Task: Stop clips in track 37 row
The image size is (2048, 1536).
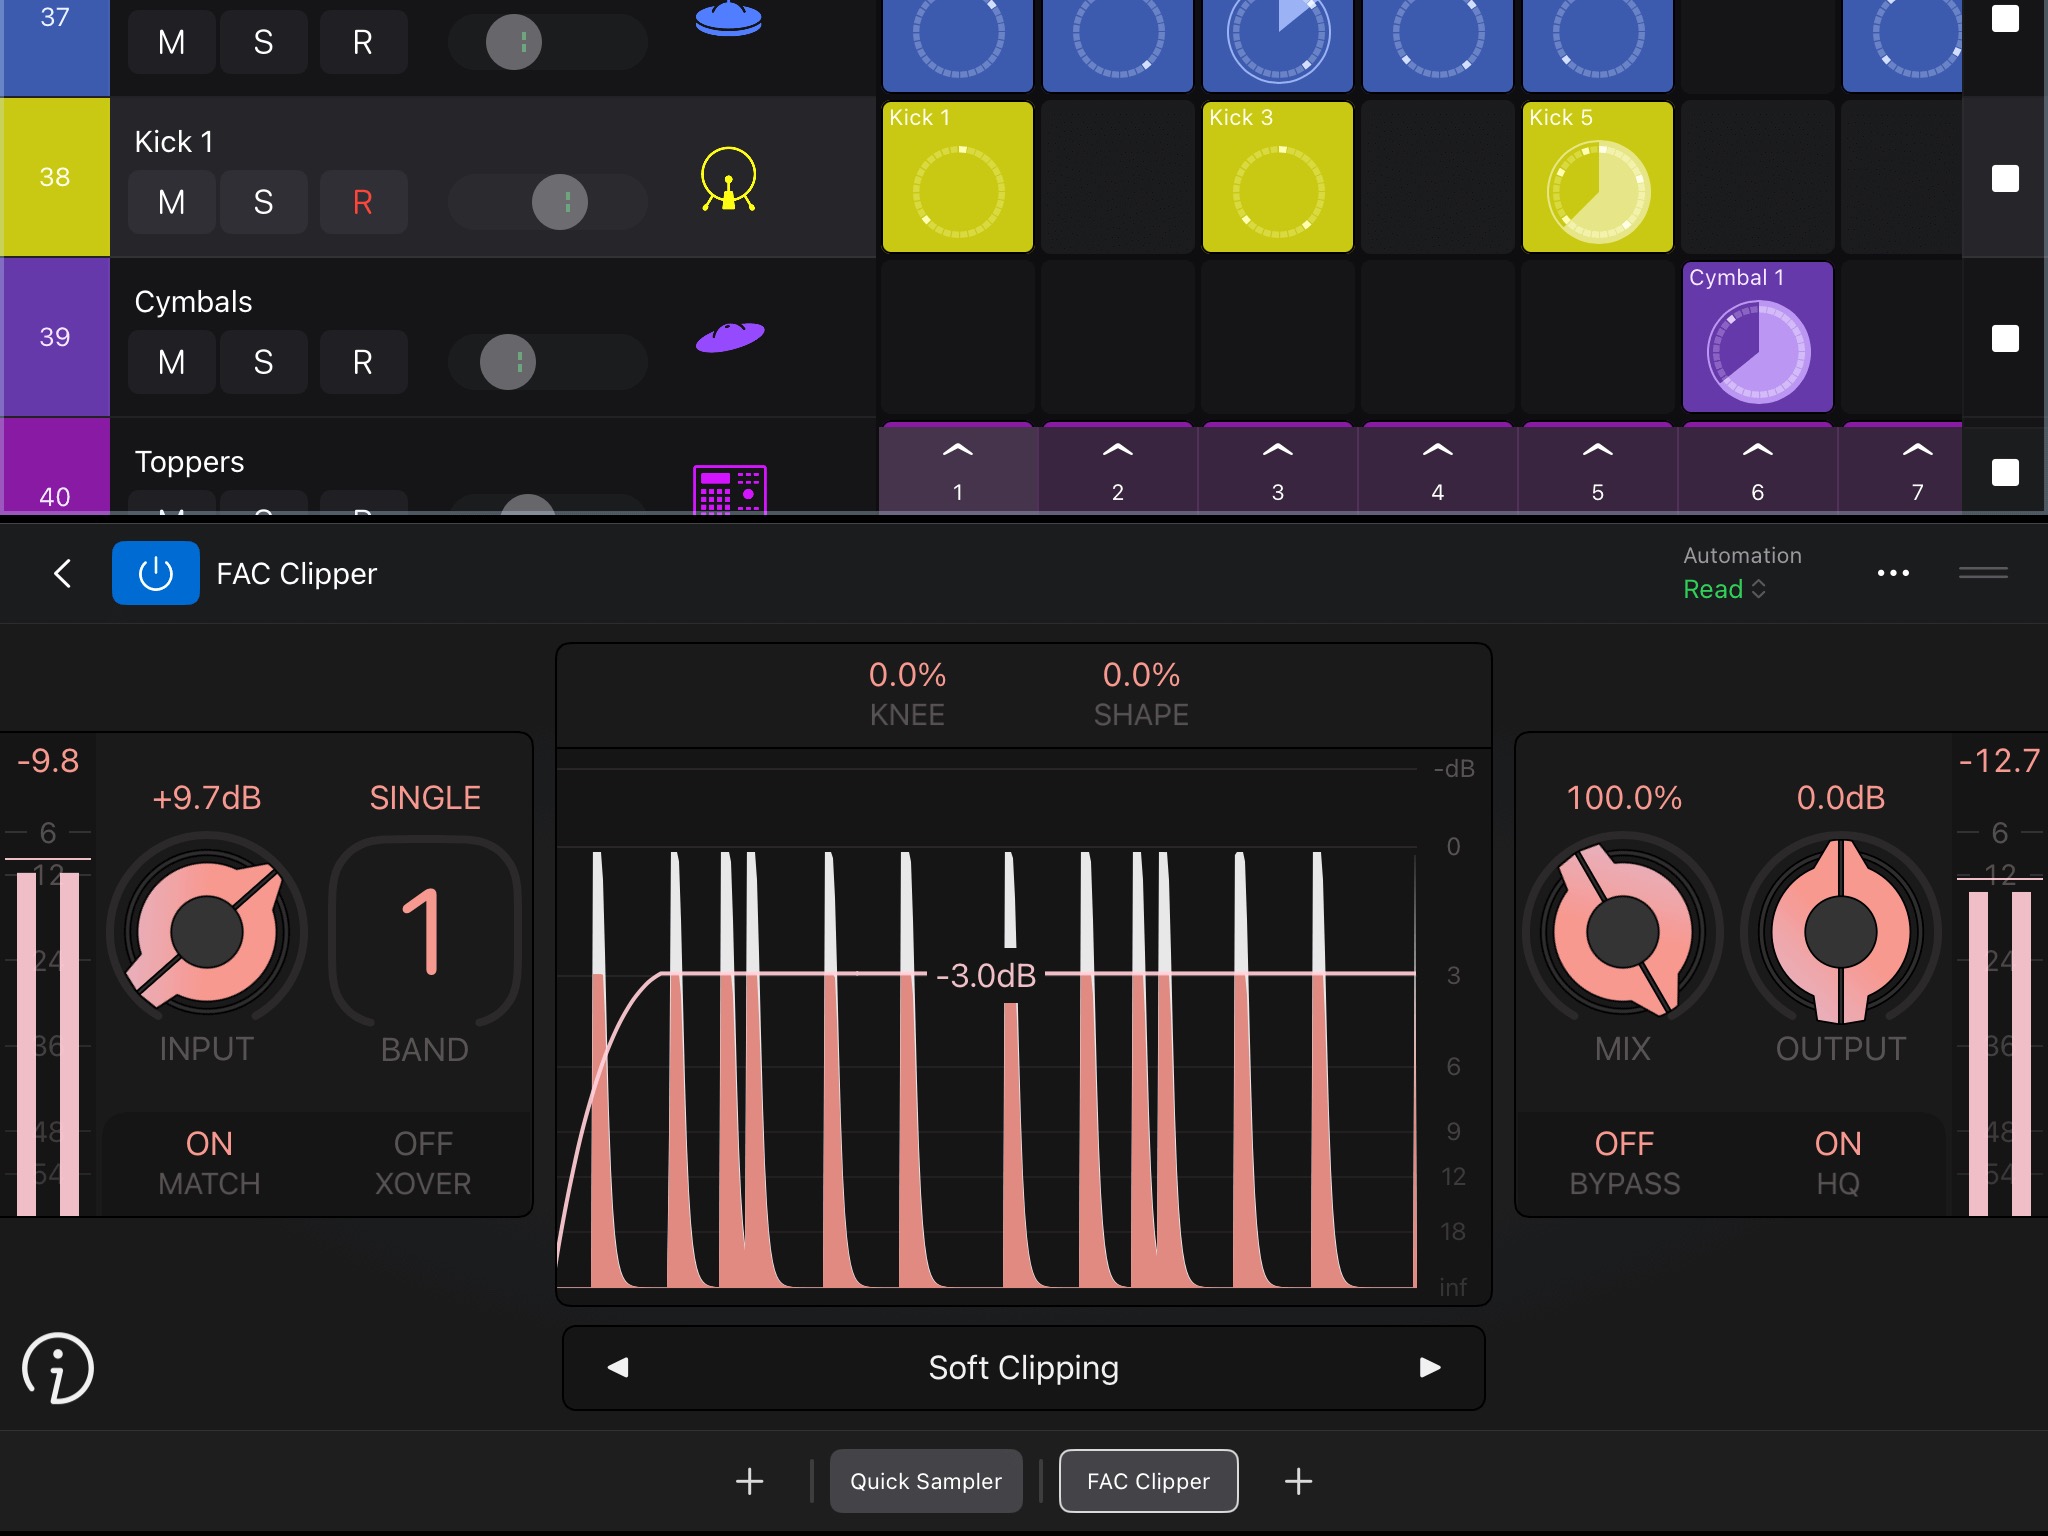Action: click(2005, 18)
